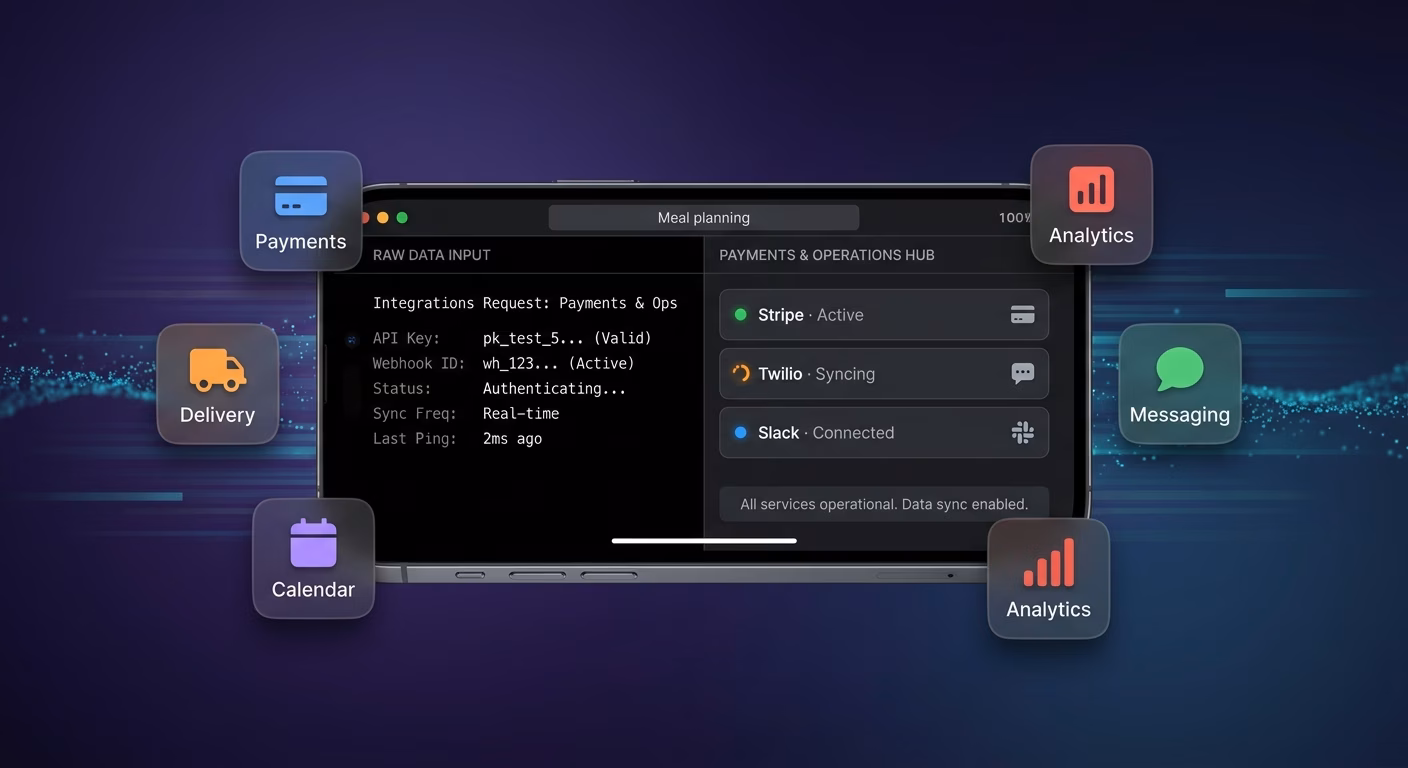Select the Slack Connected service row

pyautogui.click(x=884, y=433)
